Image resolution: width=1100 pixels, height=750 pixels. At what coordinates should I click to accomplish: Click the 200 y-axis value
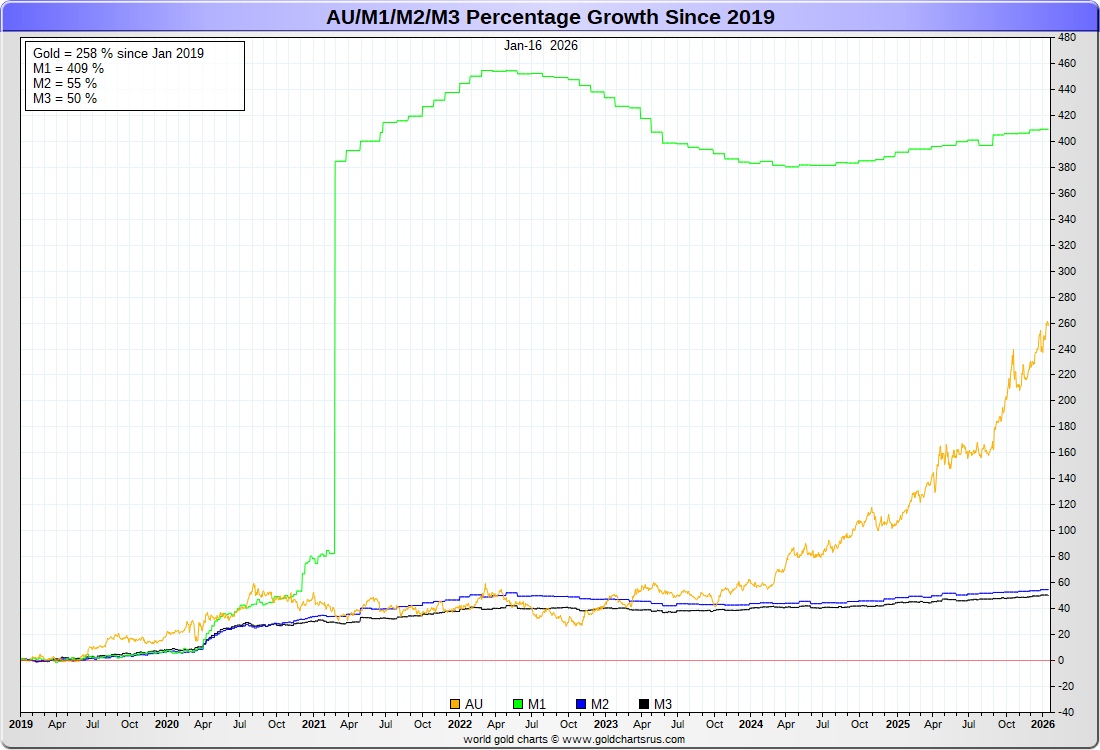tap(1067, 400)
